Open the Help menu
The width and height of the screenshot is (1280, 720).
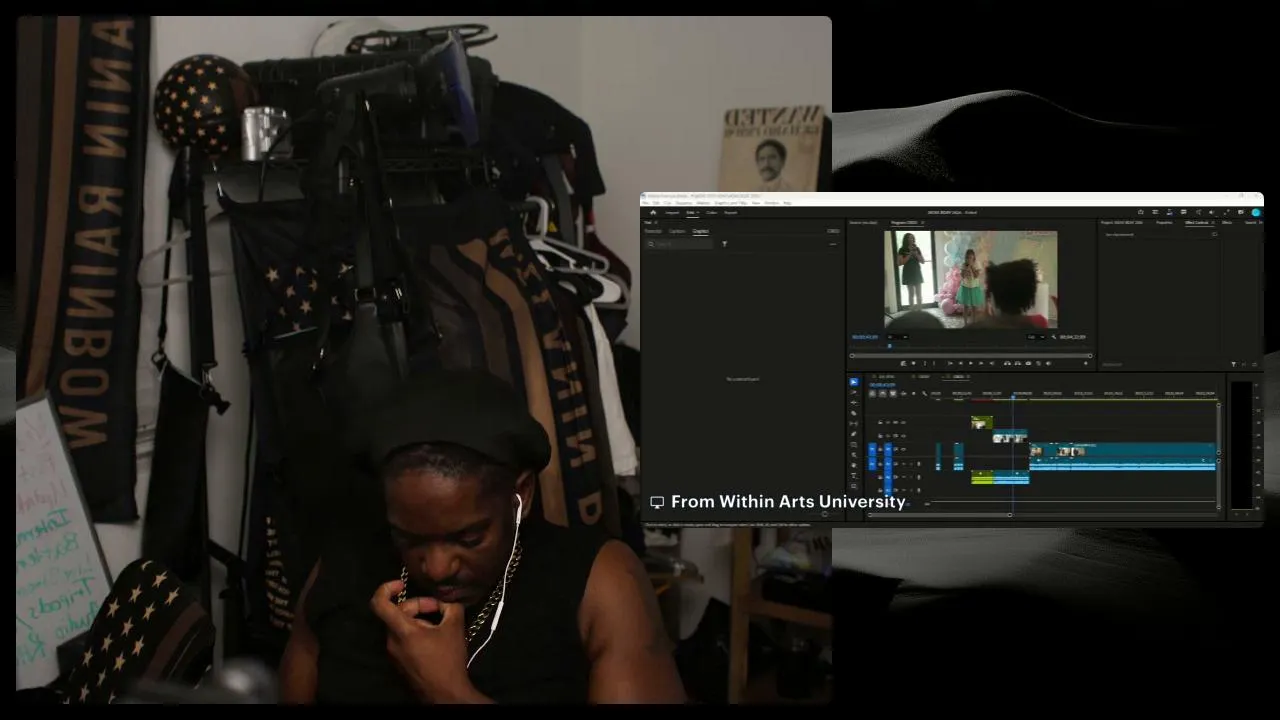(787, 203)
